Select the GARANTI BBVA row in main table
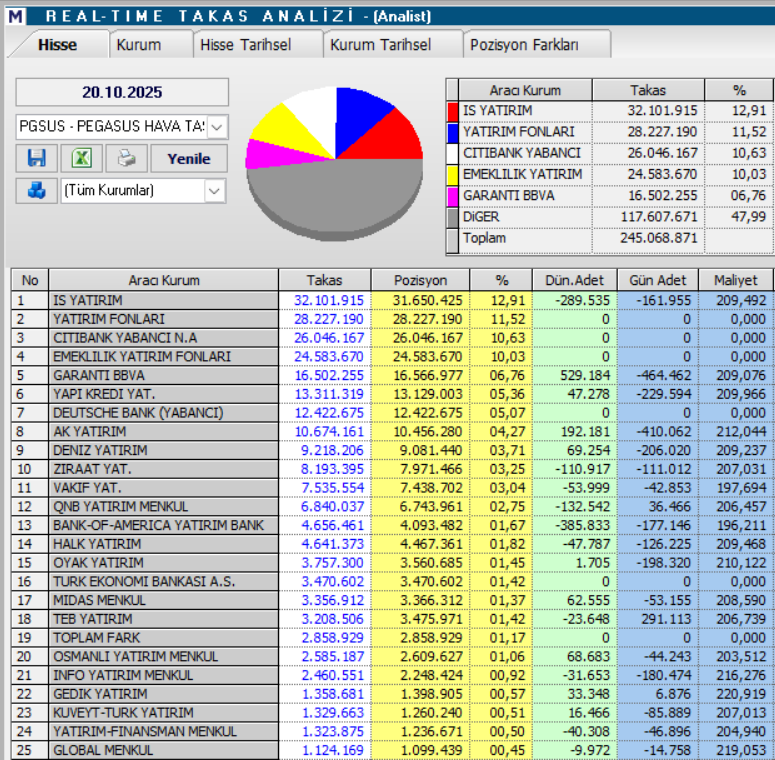The width and height of the screenshot is (775, 760). click(392, 376)
